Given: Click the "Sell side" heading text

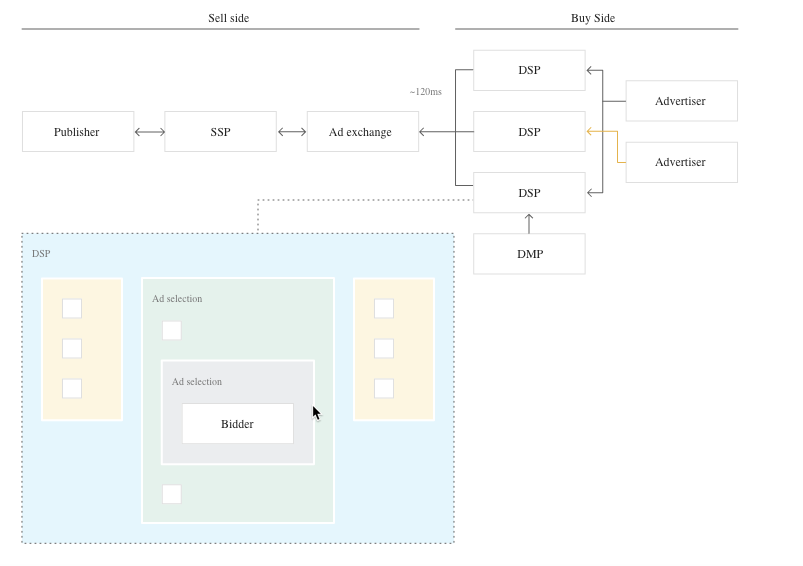Looking at the screenshot, I should click(x=228, y=18).
